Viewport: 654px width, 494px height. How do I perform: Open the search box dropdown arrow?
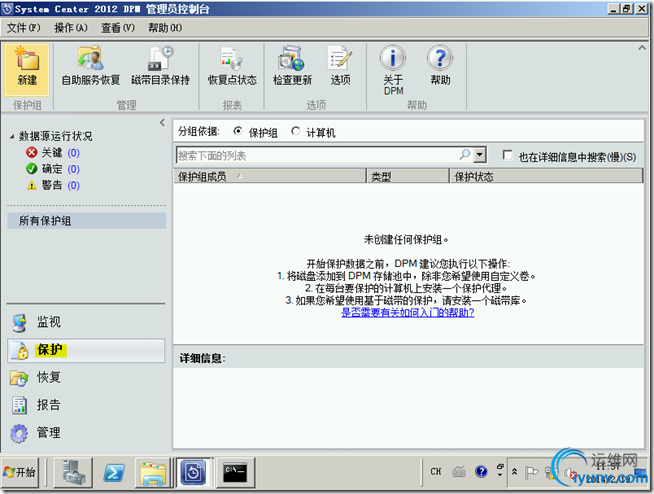480,155
